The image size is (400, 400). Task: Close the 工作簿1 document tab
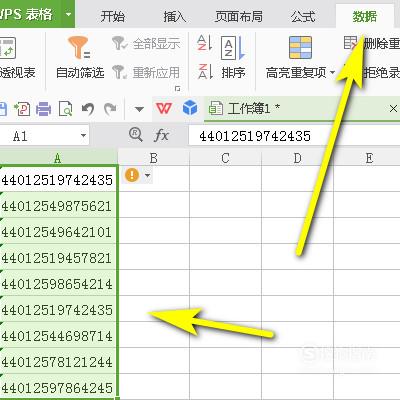click(393, 108)
